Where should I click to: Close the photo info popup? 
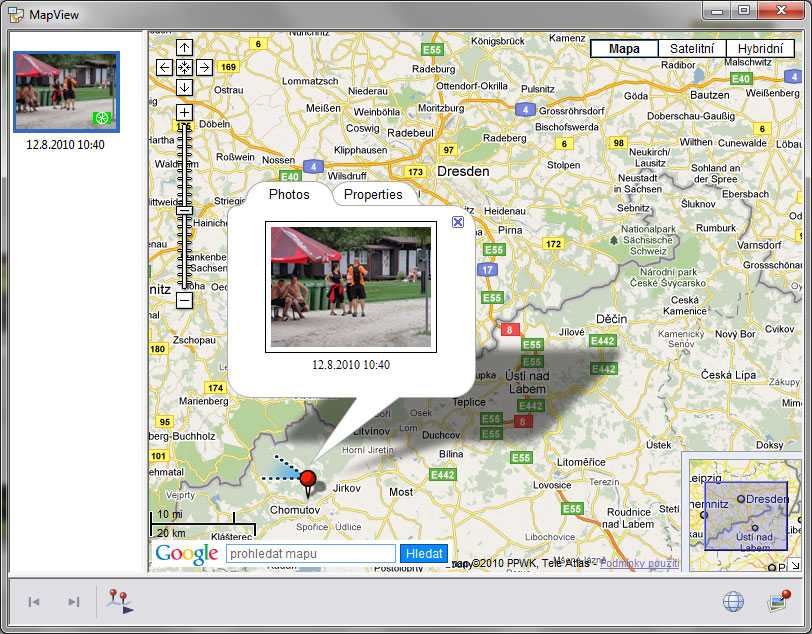(458, 222)
